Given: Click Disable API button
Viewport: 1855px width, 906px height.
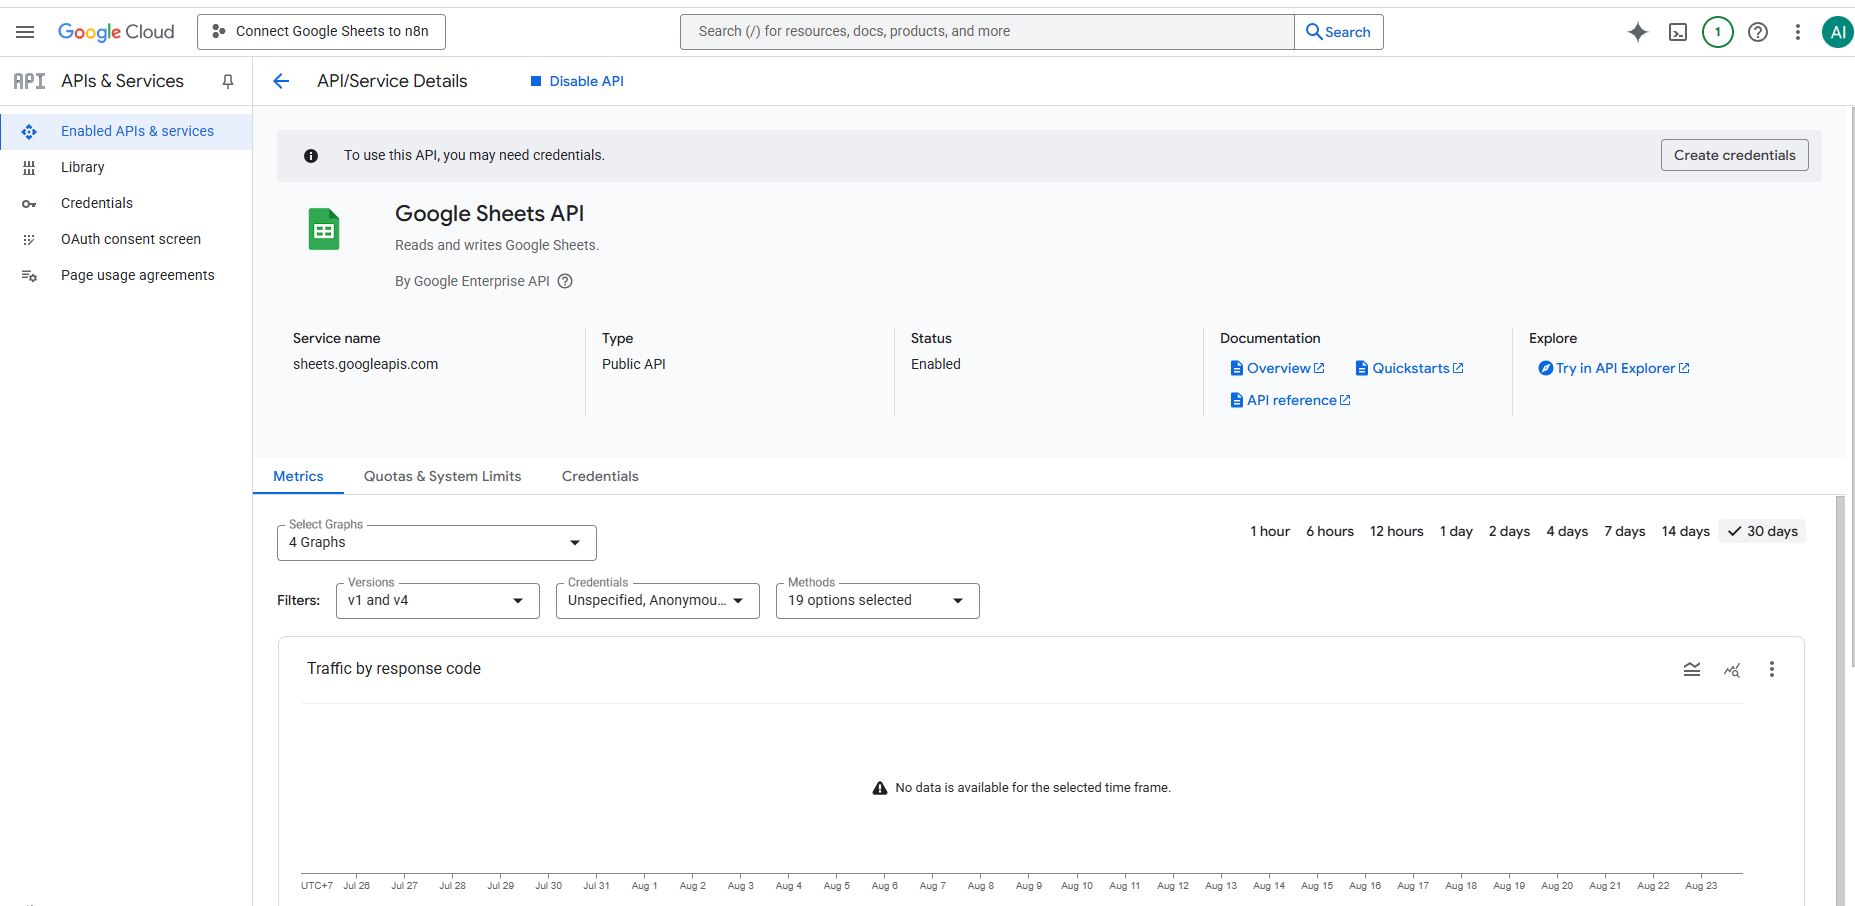Looking at the screenshot, I should click(x=577, y=81).
